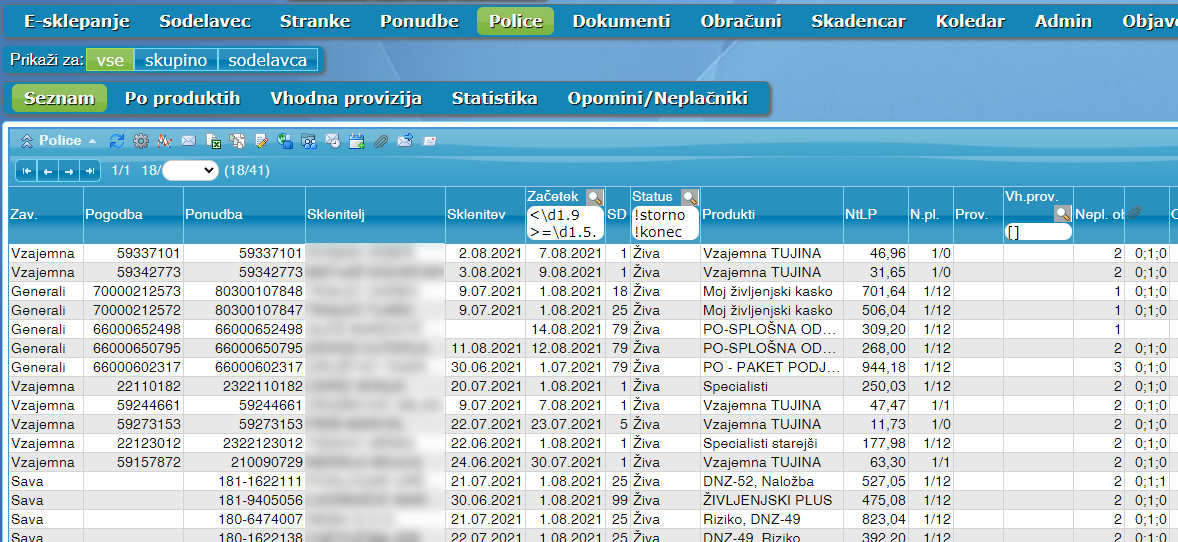Click the Začetek date filter field
This screenshot has height=542, width=1178.
click(x=566, y=223)
